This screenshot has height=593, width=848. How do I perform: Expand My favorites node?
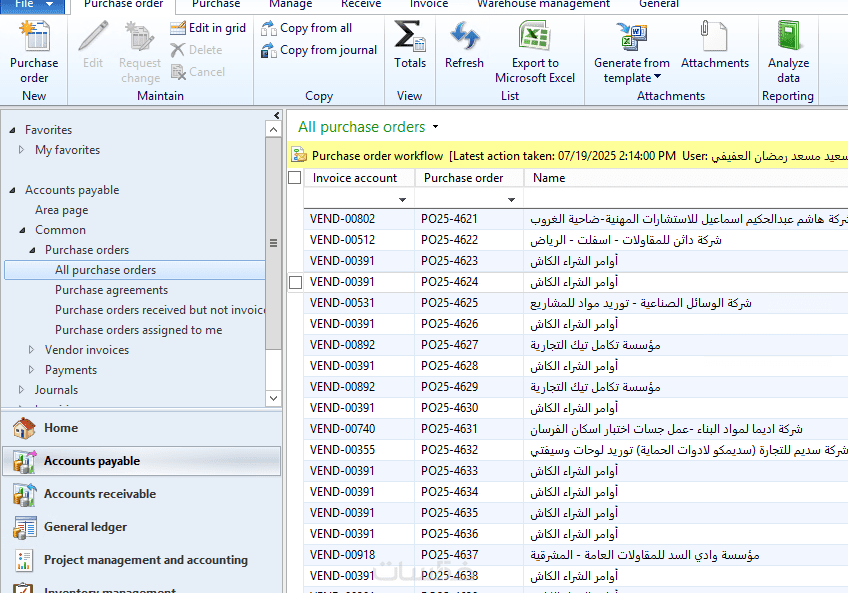(22, 150)
